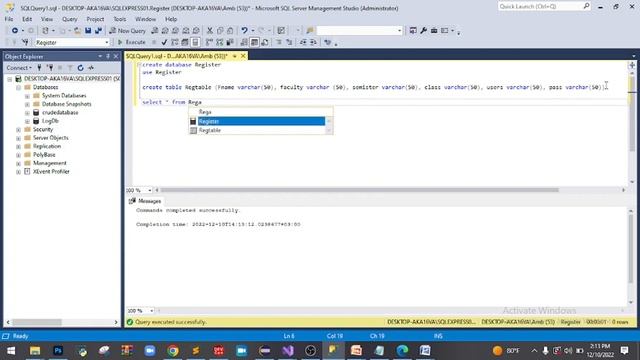This screenshot has width=640, height=360.
Task: Open the View menu
Action: coord(47,19)
